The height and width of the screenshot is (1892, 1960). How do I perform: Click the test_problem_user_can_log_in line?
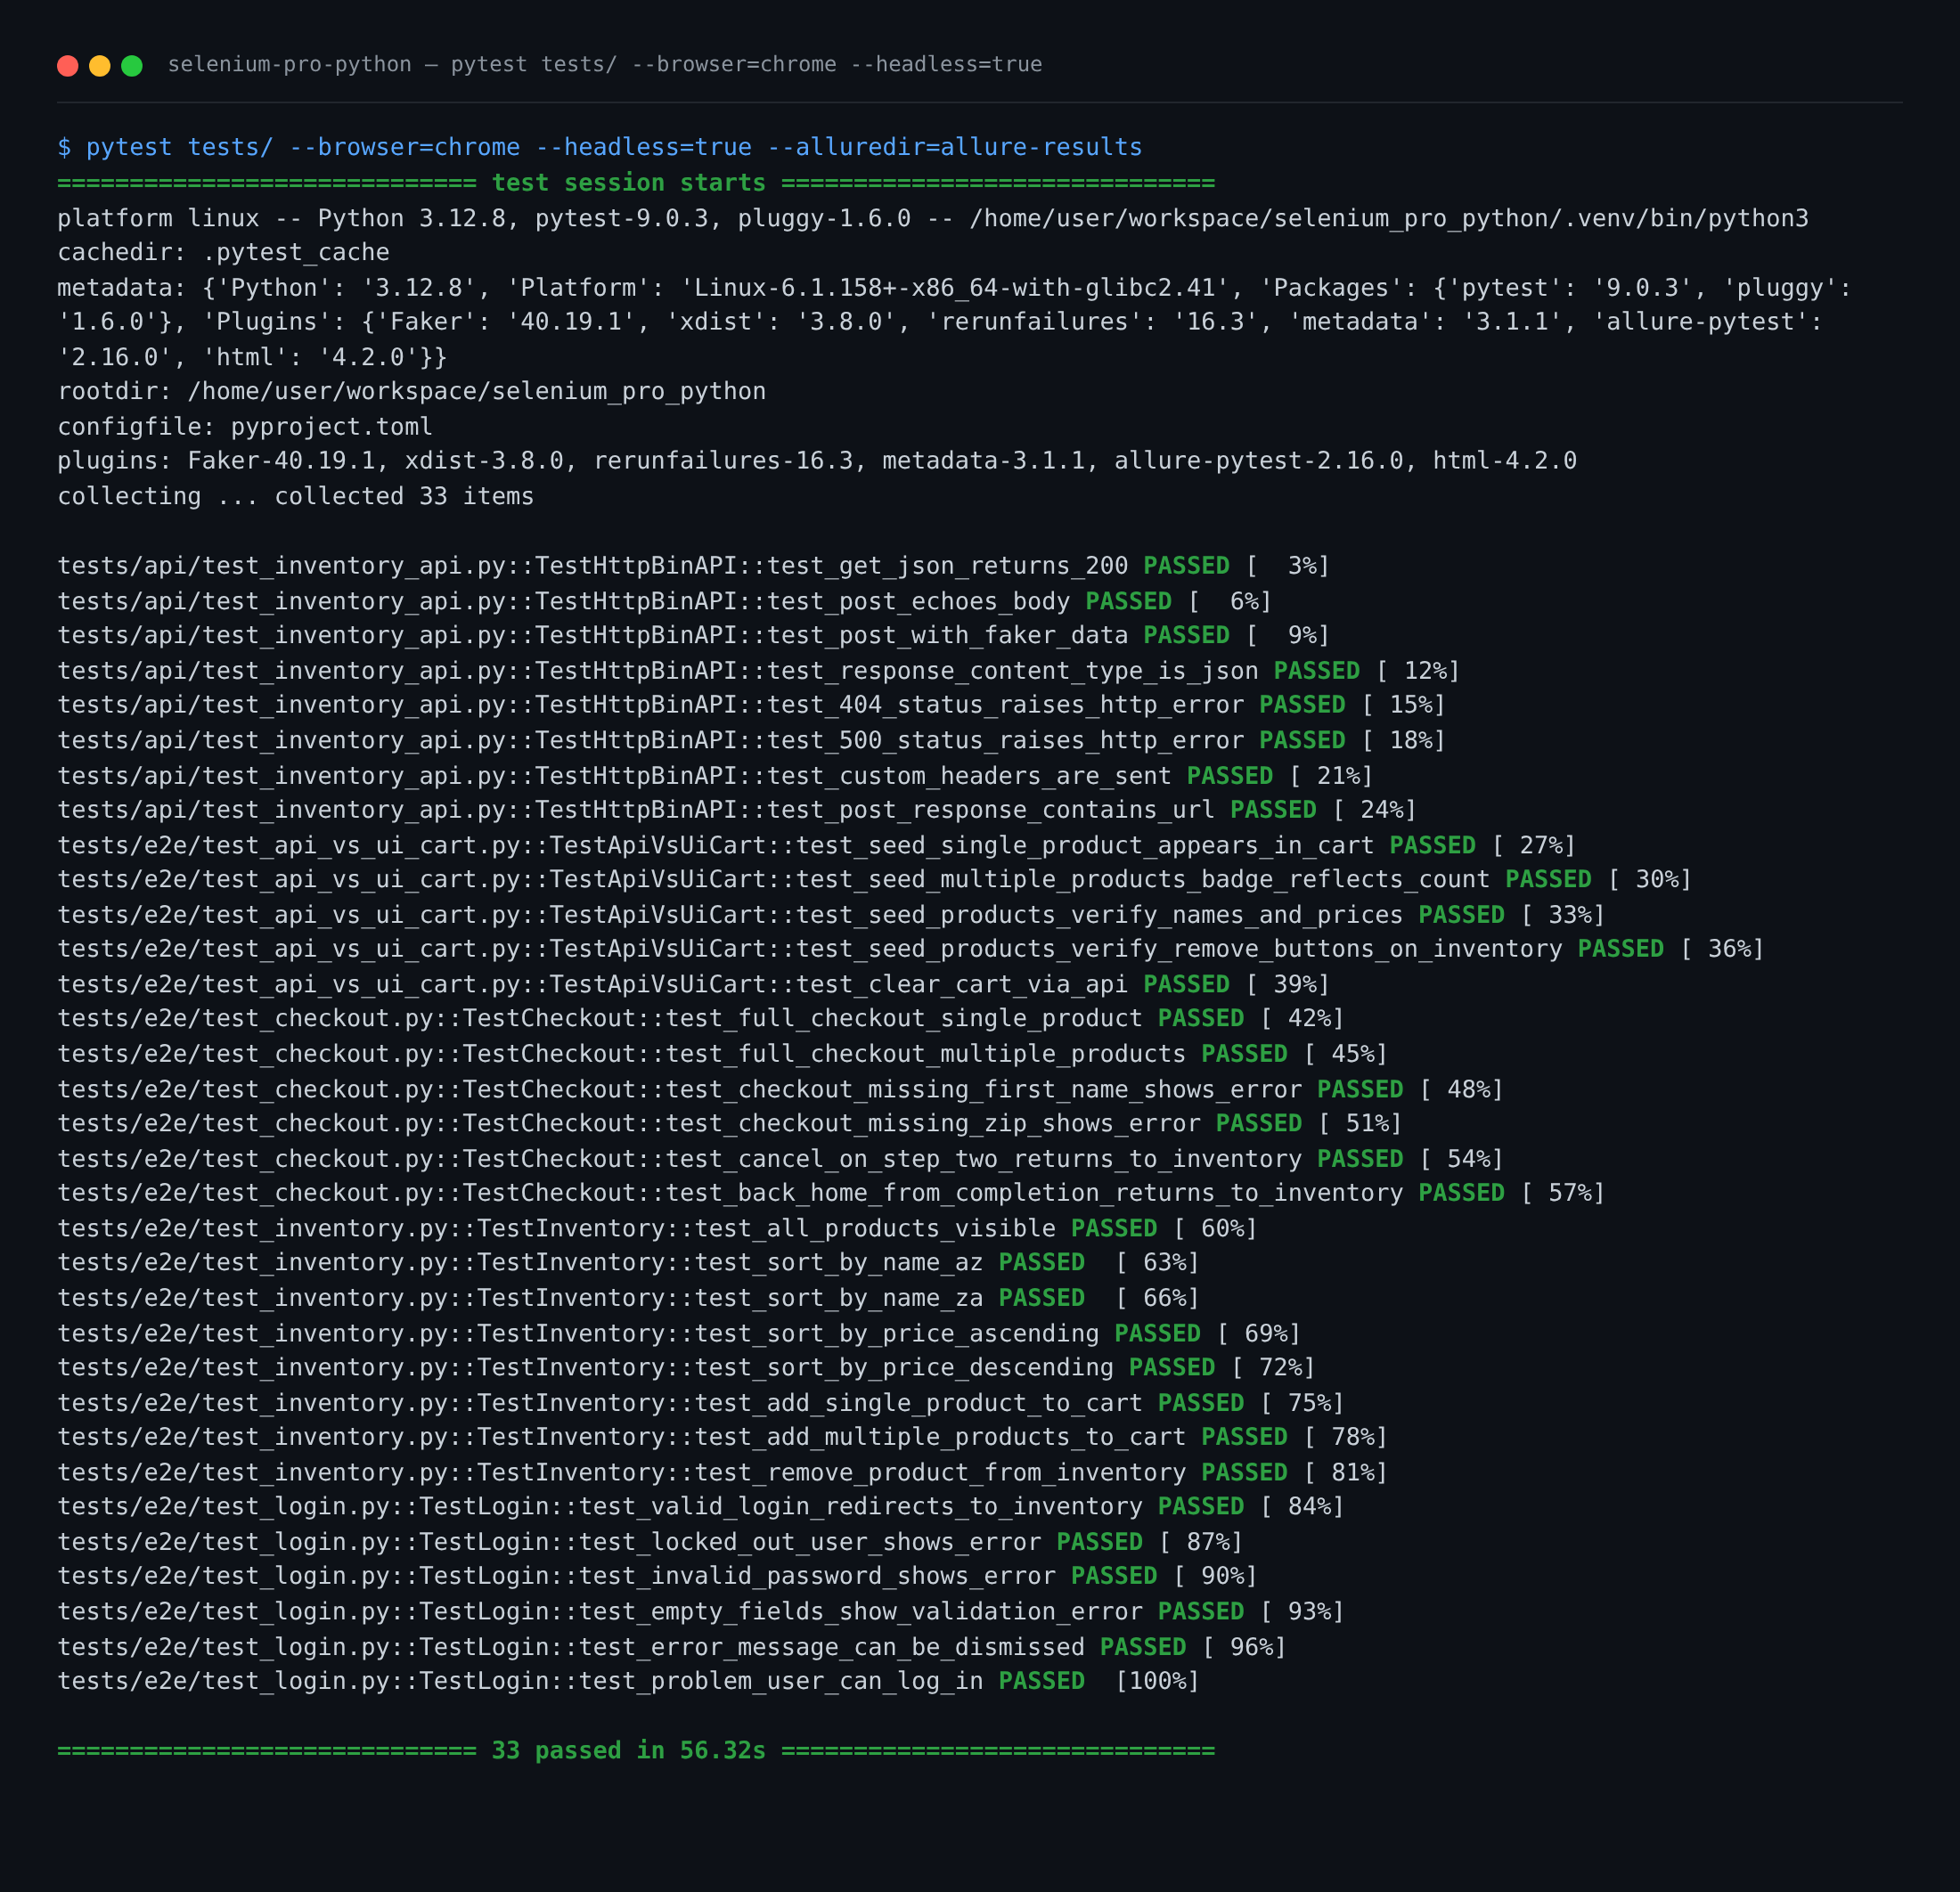pos(629,1681)
